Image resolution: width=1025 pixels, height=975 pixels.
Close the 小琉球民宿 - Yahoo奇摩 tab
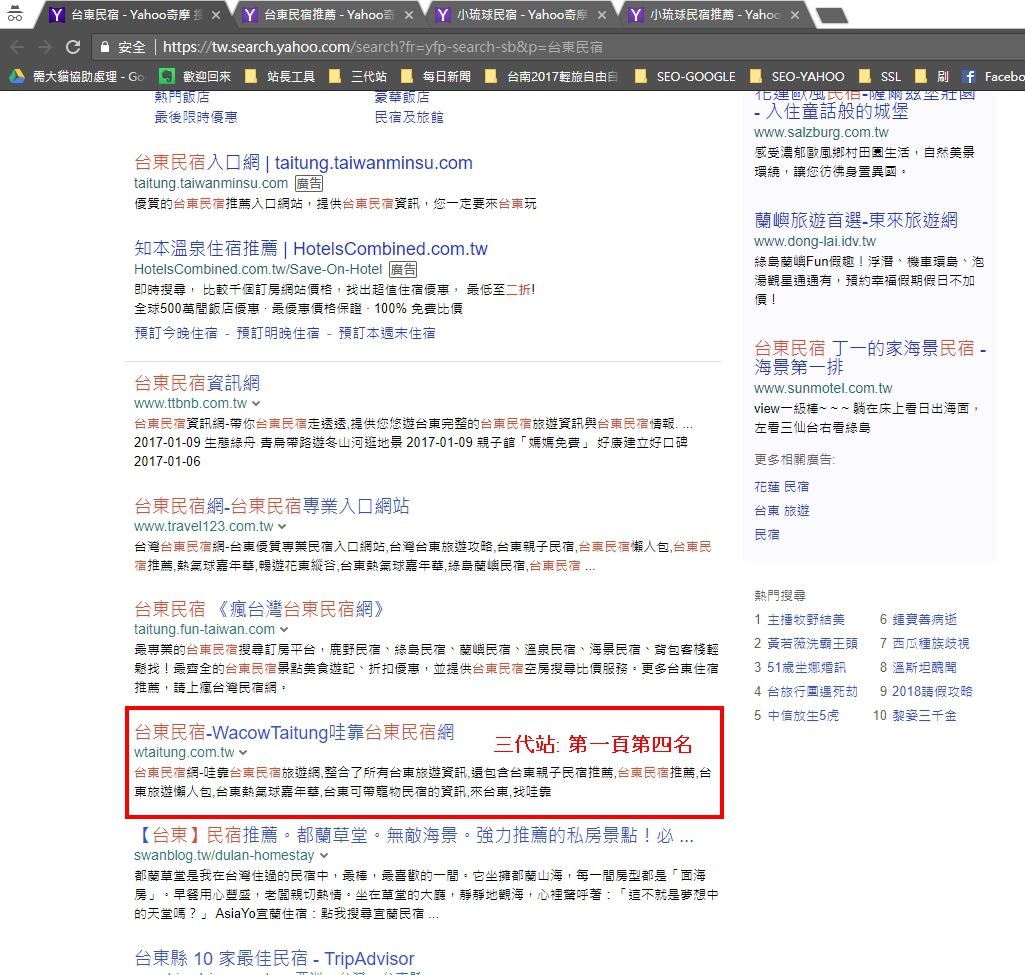coord(601,15)
